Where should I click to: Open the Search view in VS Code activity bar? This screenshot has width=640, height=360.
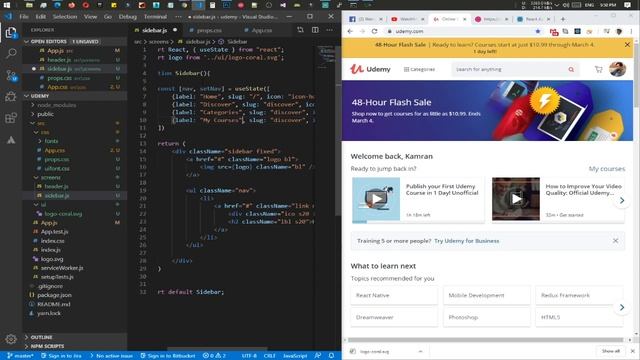pos(11,53)
